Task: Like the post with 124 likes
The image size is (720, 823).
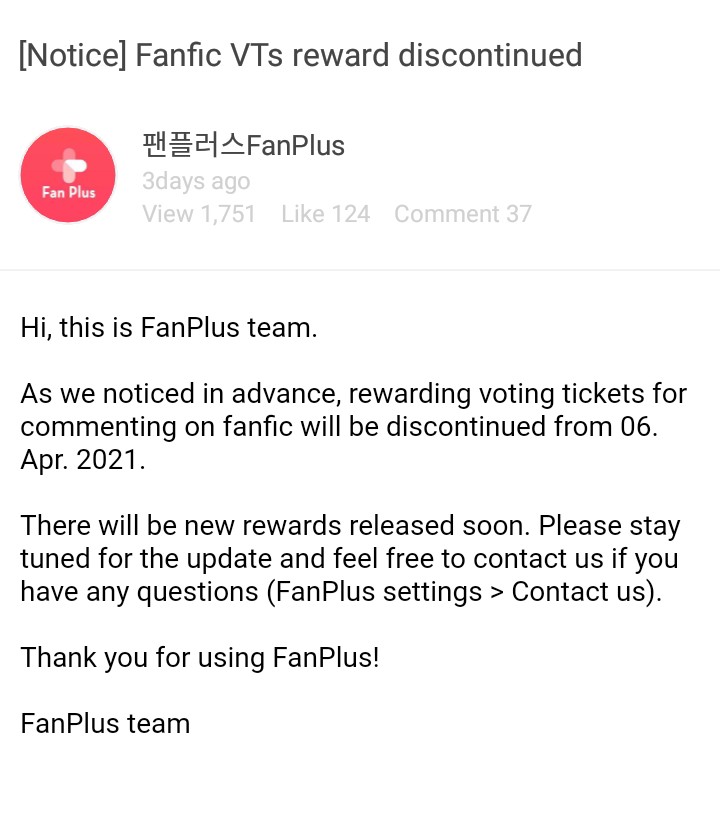Action: [x=325, y=214]
